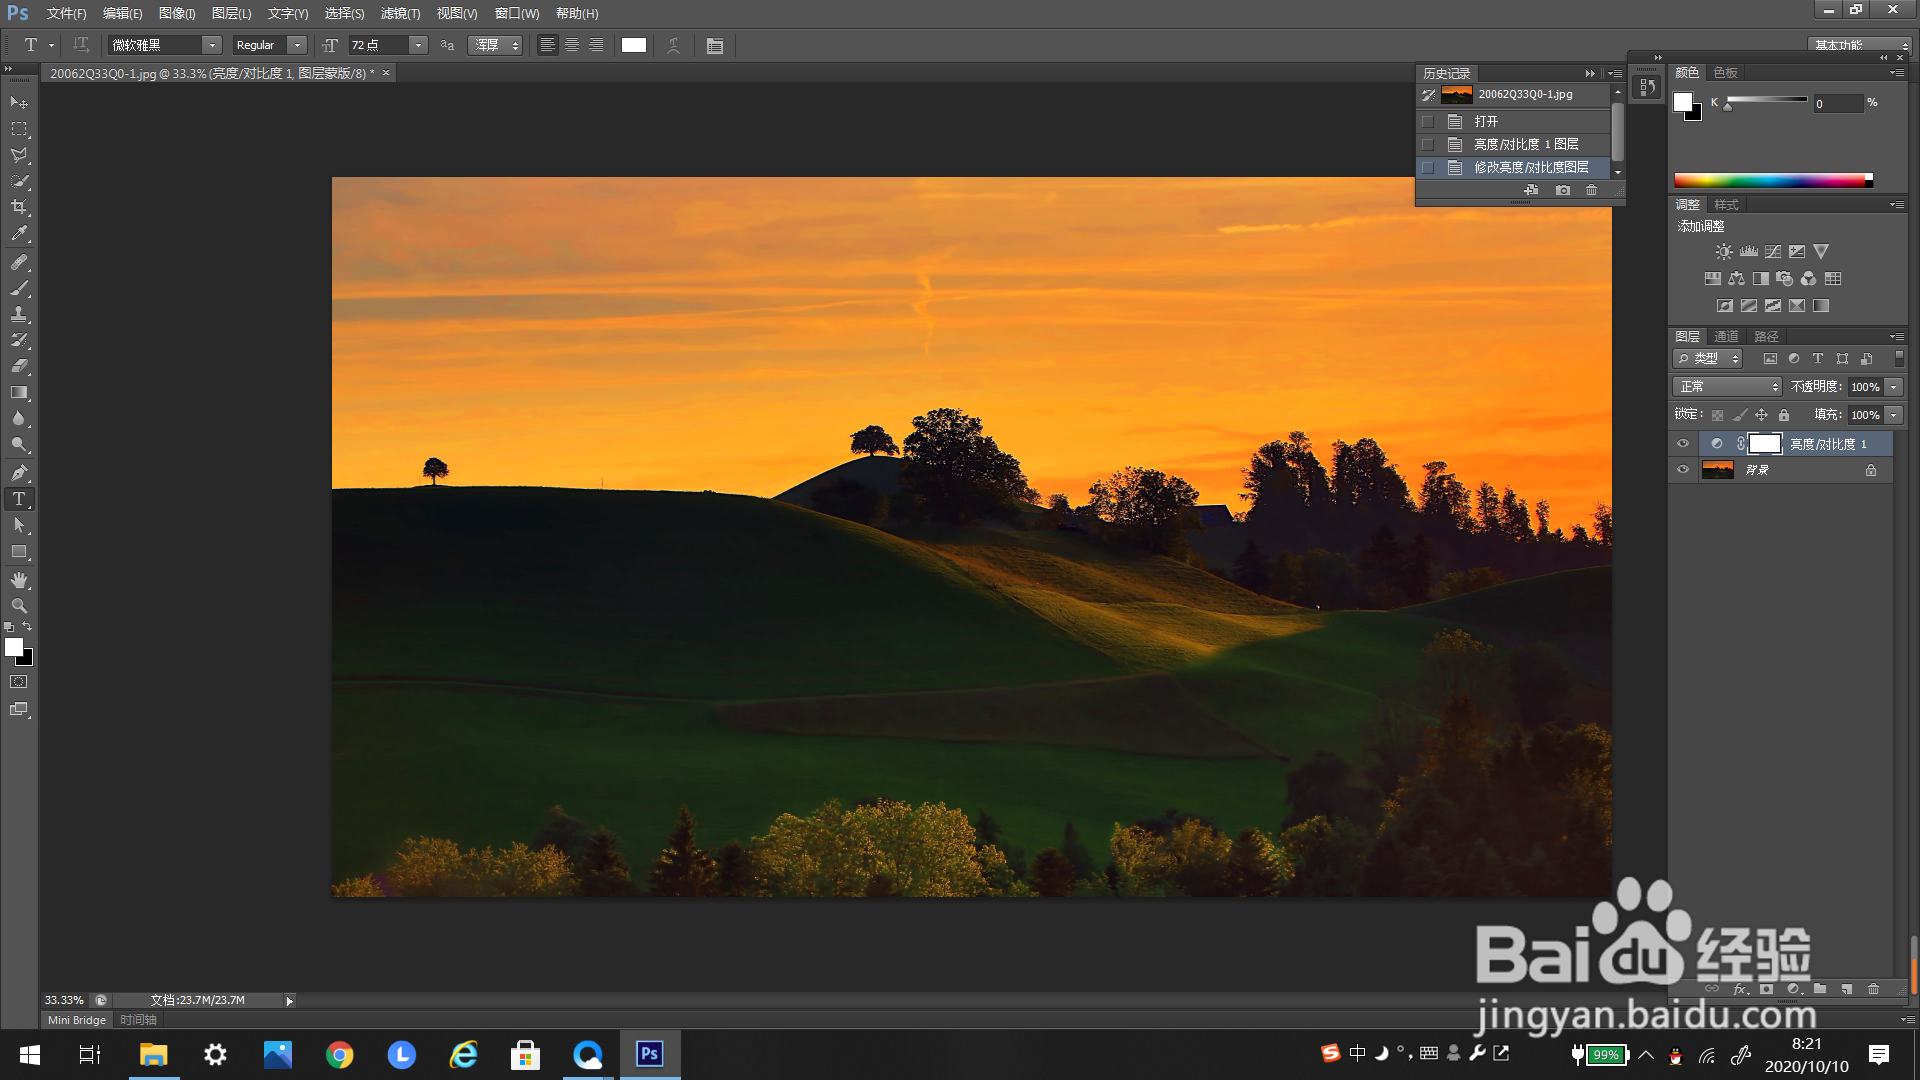This screenshot has width=1920, height=1080.
Task: Click the Pen tool icon
Action: click(x=19, y=472)
